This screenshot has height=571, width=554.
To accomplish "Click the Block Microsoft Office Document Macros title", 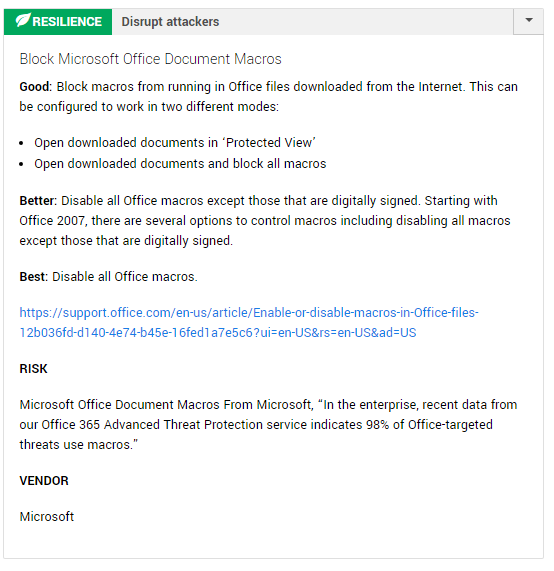I will [x=150, y=59].
